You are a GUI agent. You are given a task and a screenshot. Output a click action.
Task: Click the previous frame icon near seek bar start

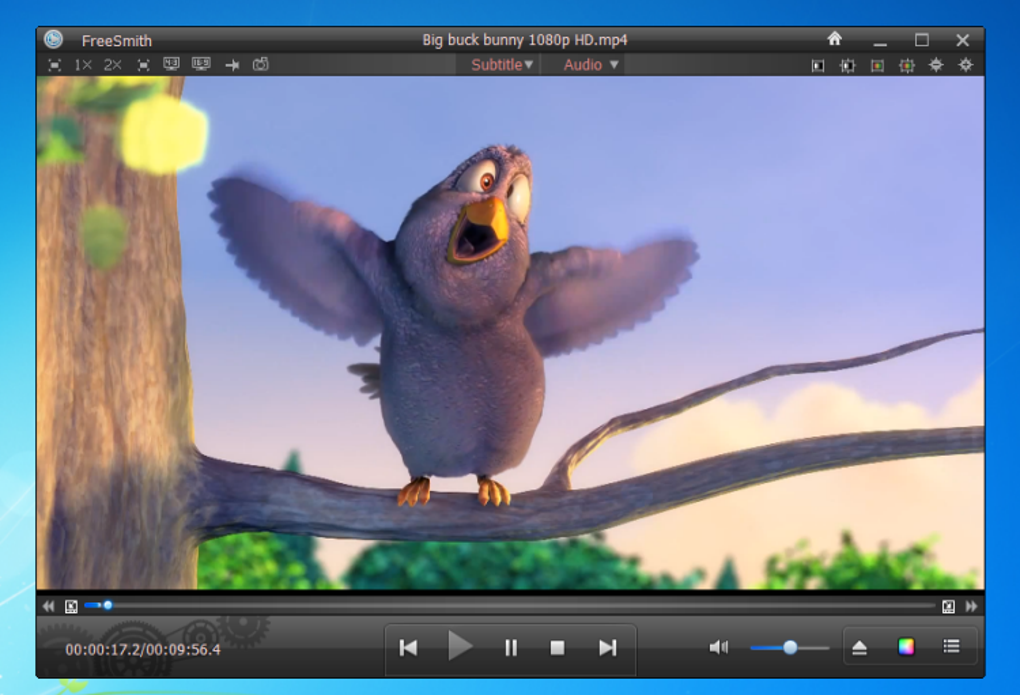(x=72, y=606)
